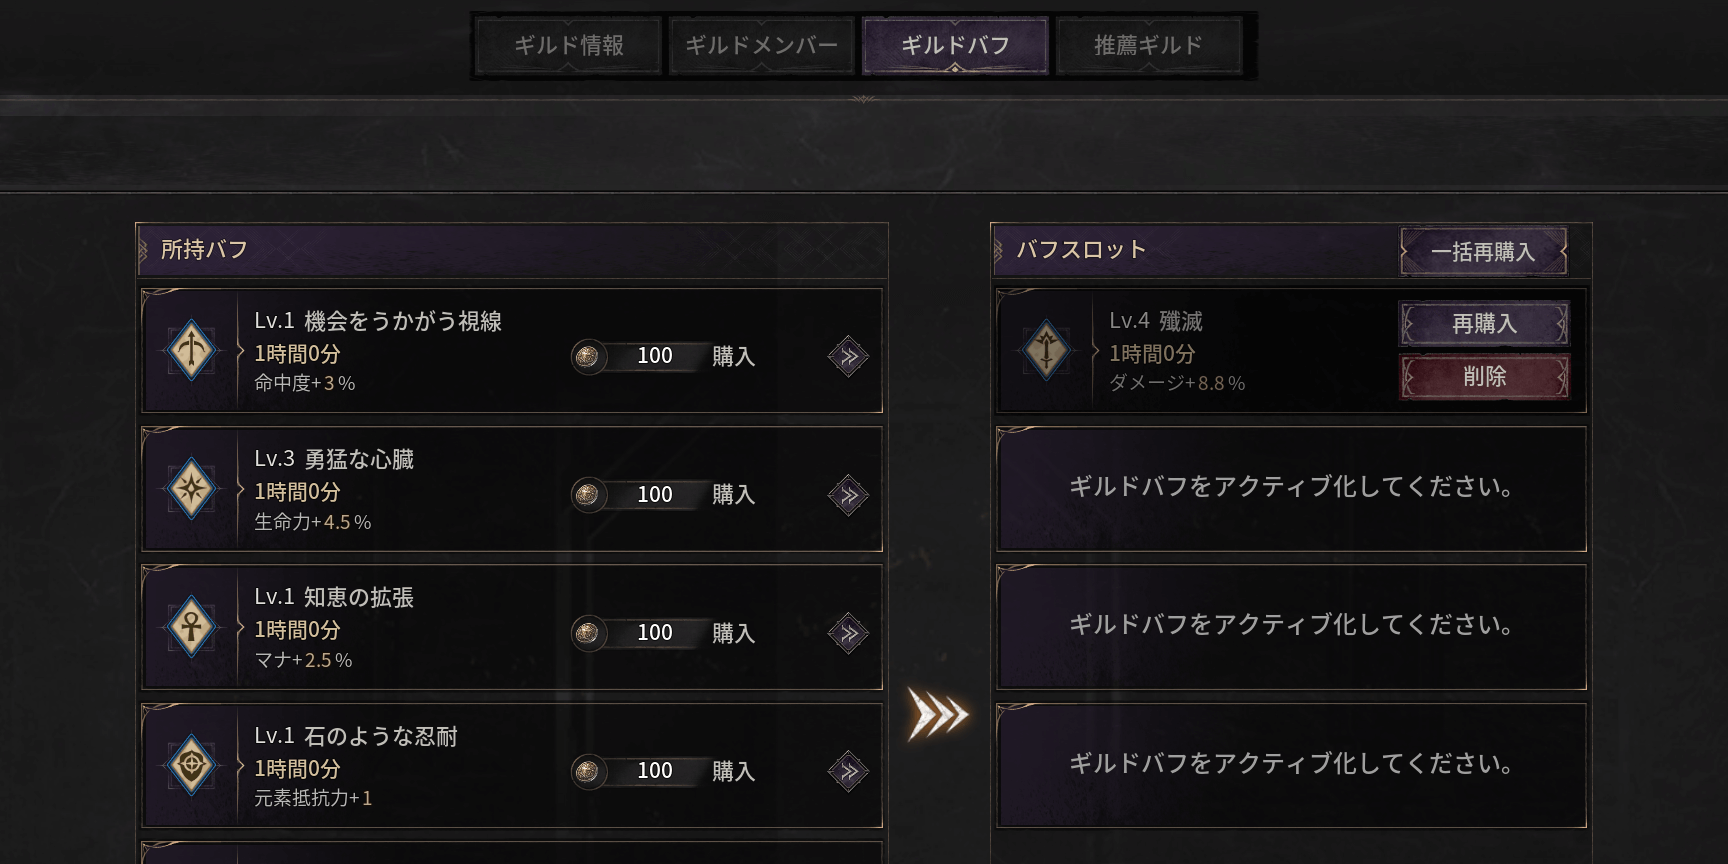Click the coin icon beside the first buff price
Image resolution: width=1728 pixels, height=864 pixels.
coord(588,355)
